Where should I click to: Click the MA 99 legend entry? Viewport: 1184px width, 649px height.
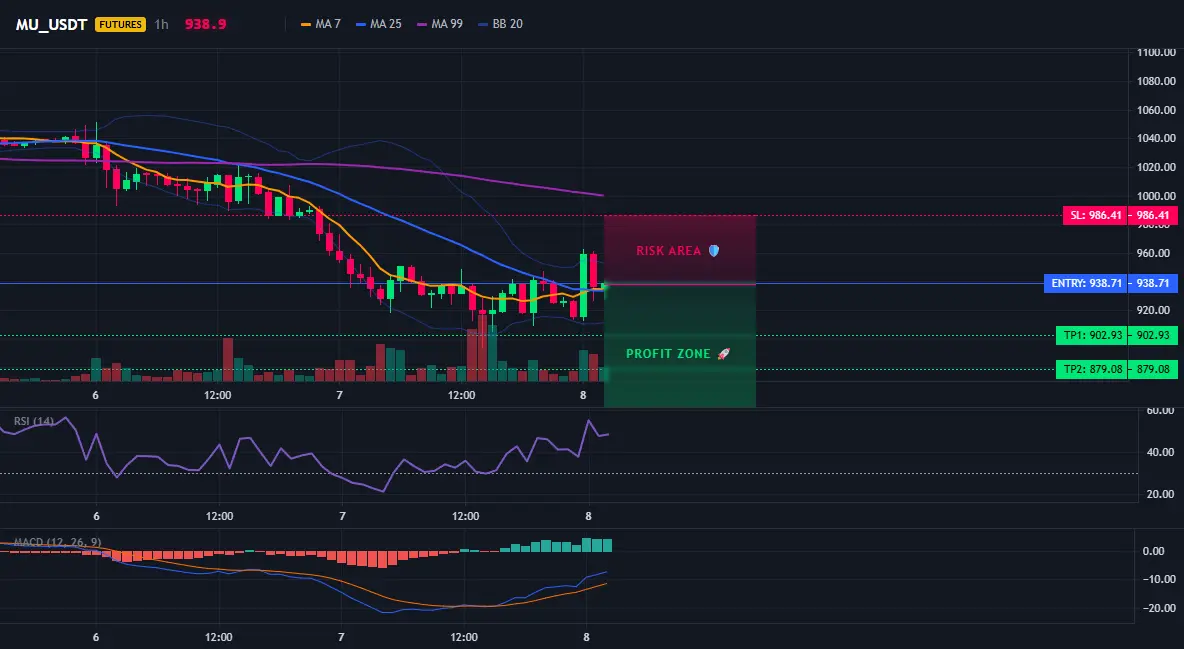tap(440, 24)
